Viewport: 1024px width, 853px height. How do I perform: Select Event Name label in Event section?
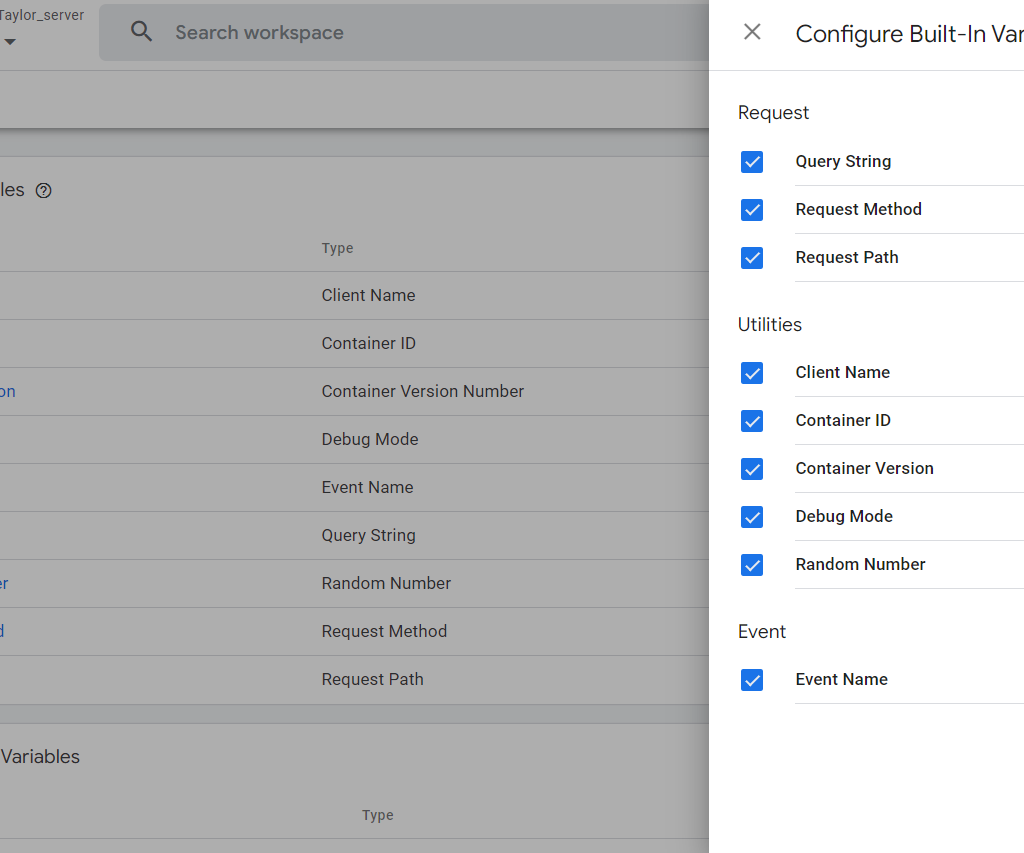841,679
